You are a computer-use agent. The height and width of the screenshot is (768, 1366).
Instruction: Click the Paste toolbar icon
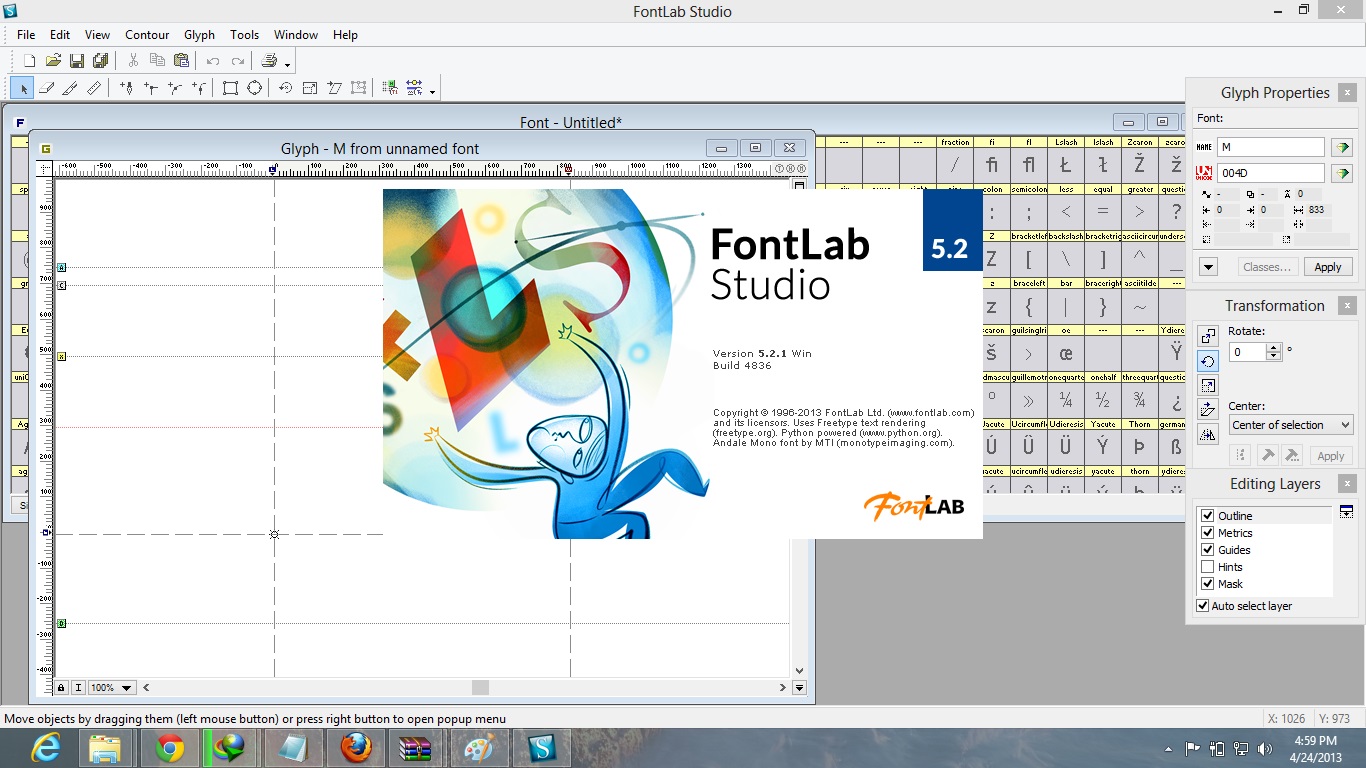point(181,61)
